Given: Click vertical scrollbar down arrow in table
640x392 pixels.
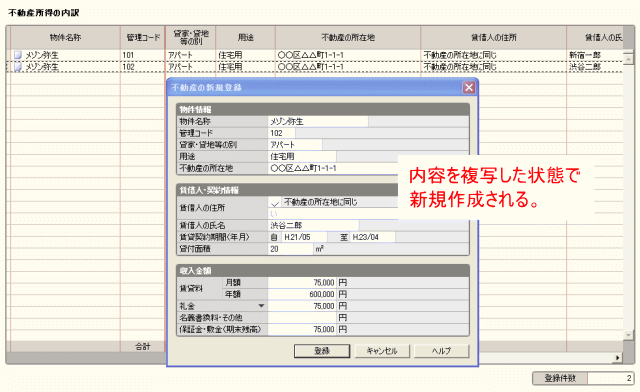Looking at the screenshot, I should [628, 335].
